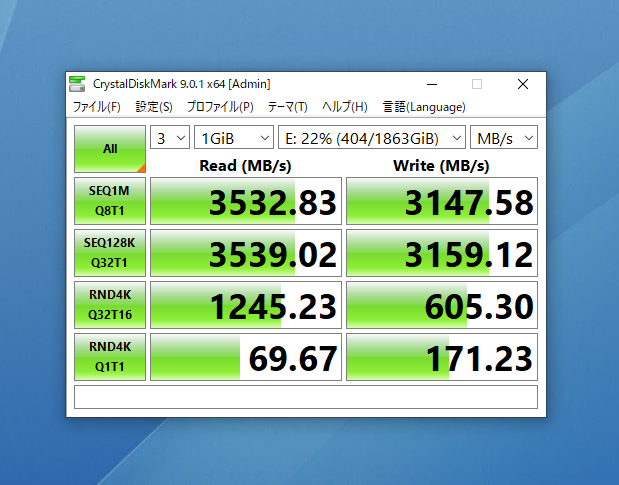Open the 言語(Language) menu
619x485 pixels.
tap(424, 107)
